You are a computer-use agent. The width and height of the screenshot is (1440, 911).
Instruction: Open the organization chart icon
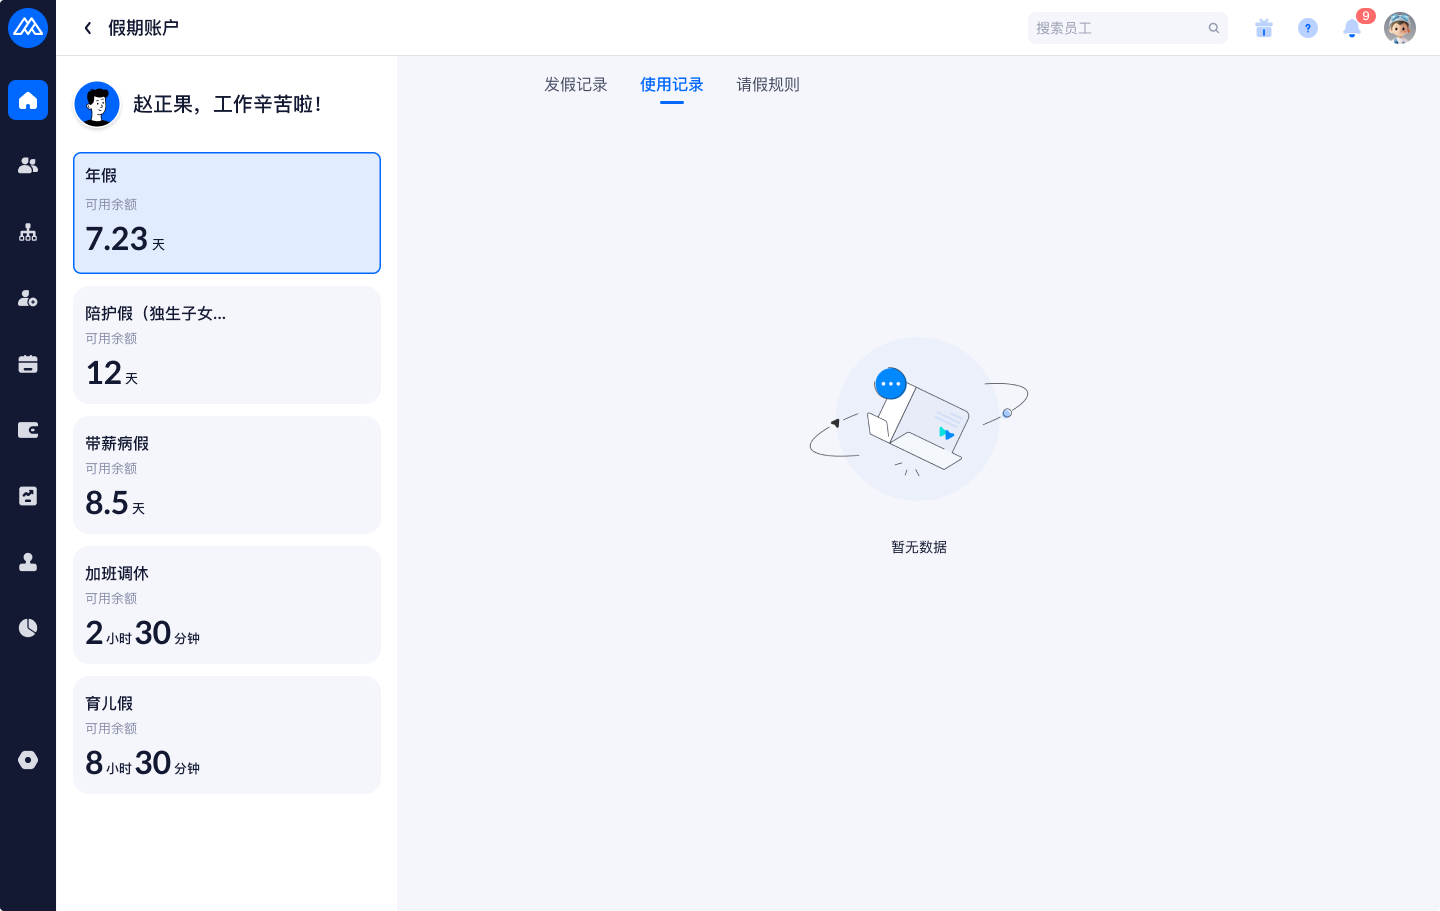point(28,232)
